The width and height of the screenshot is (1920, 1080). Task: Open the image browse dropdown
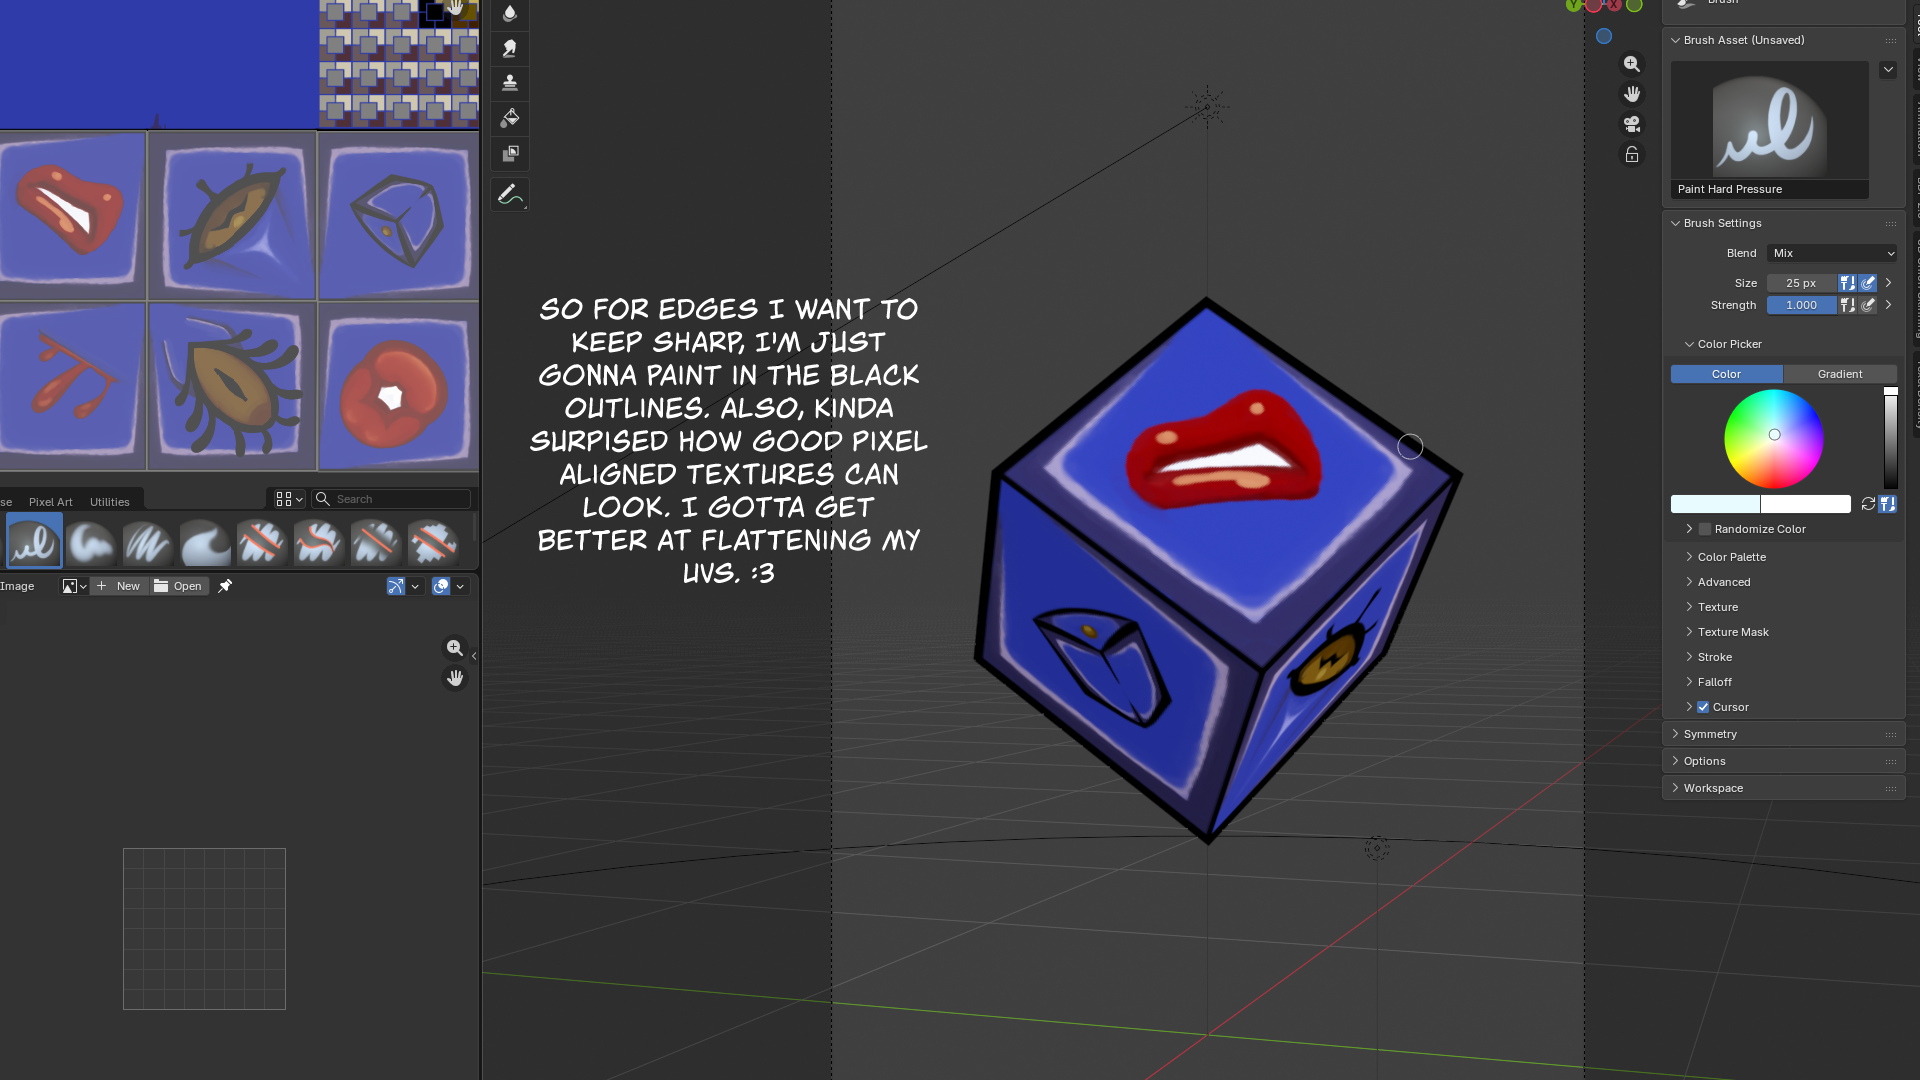pos(74,586)
